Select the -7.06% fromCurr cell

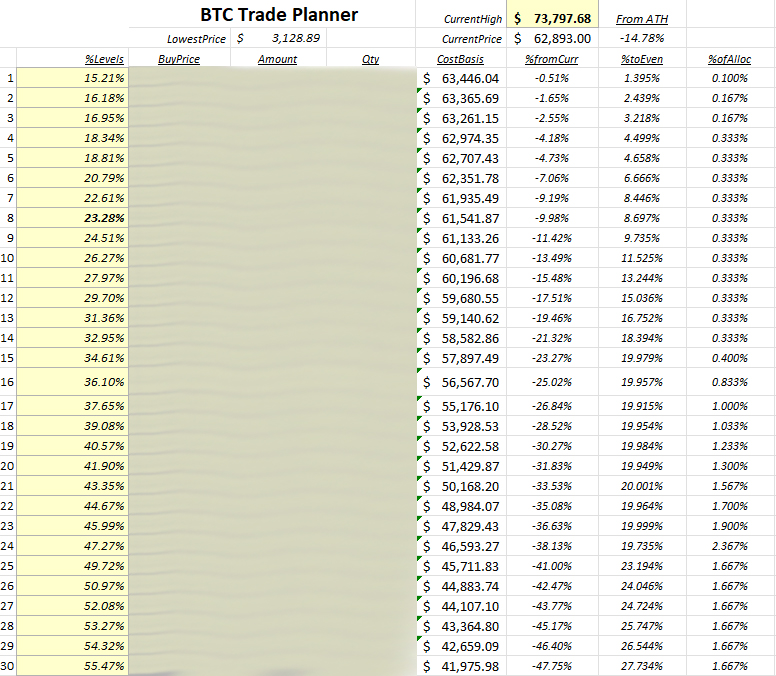tap(552, 178)
